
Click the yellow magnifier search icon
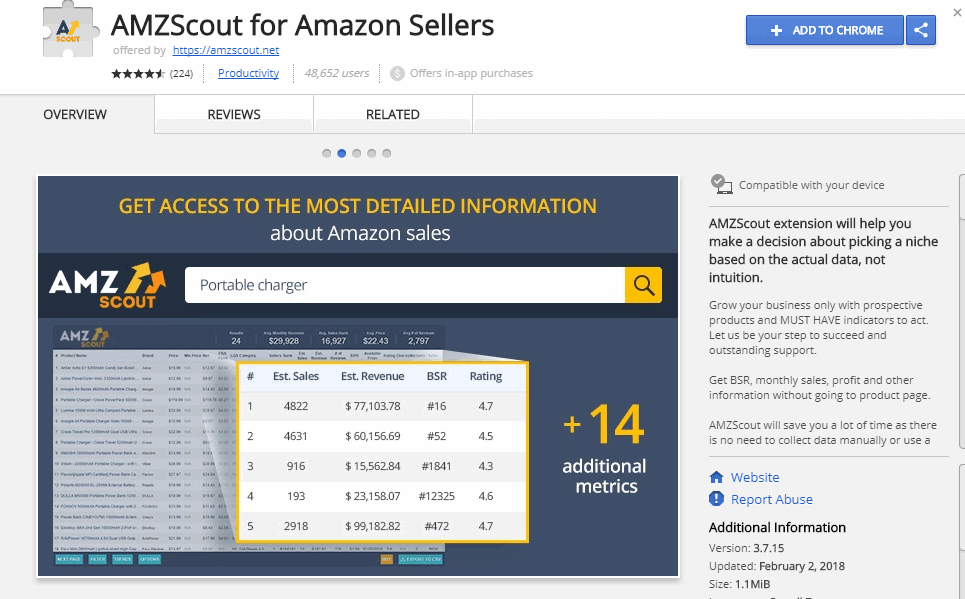[x=643, y=285]
